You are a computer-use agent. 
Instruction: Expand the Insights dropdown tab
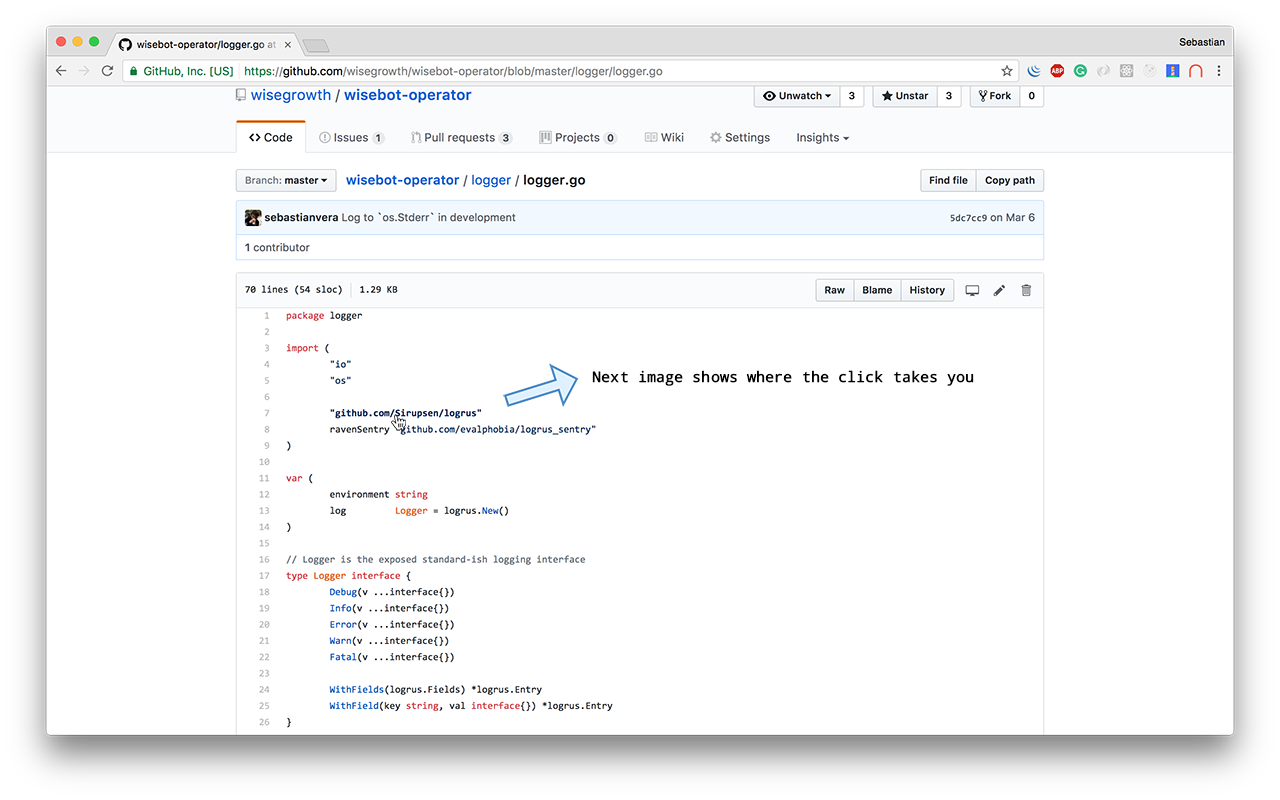pos(822,137)
